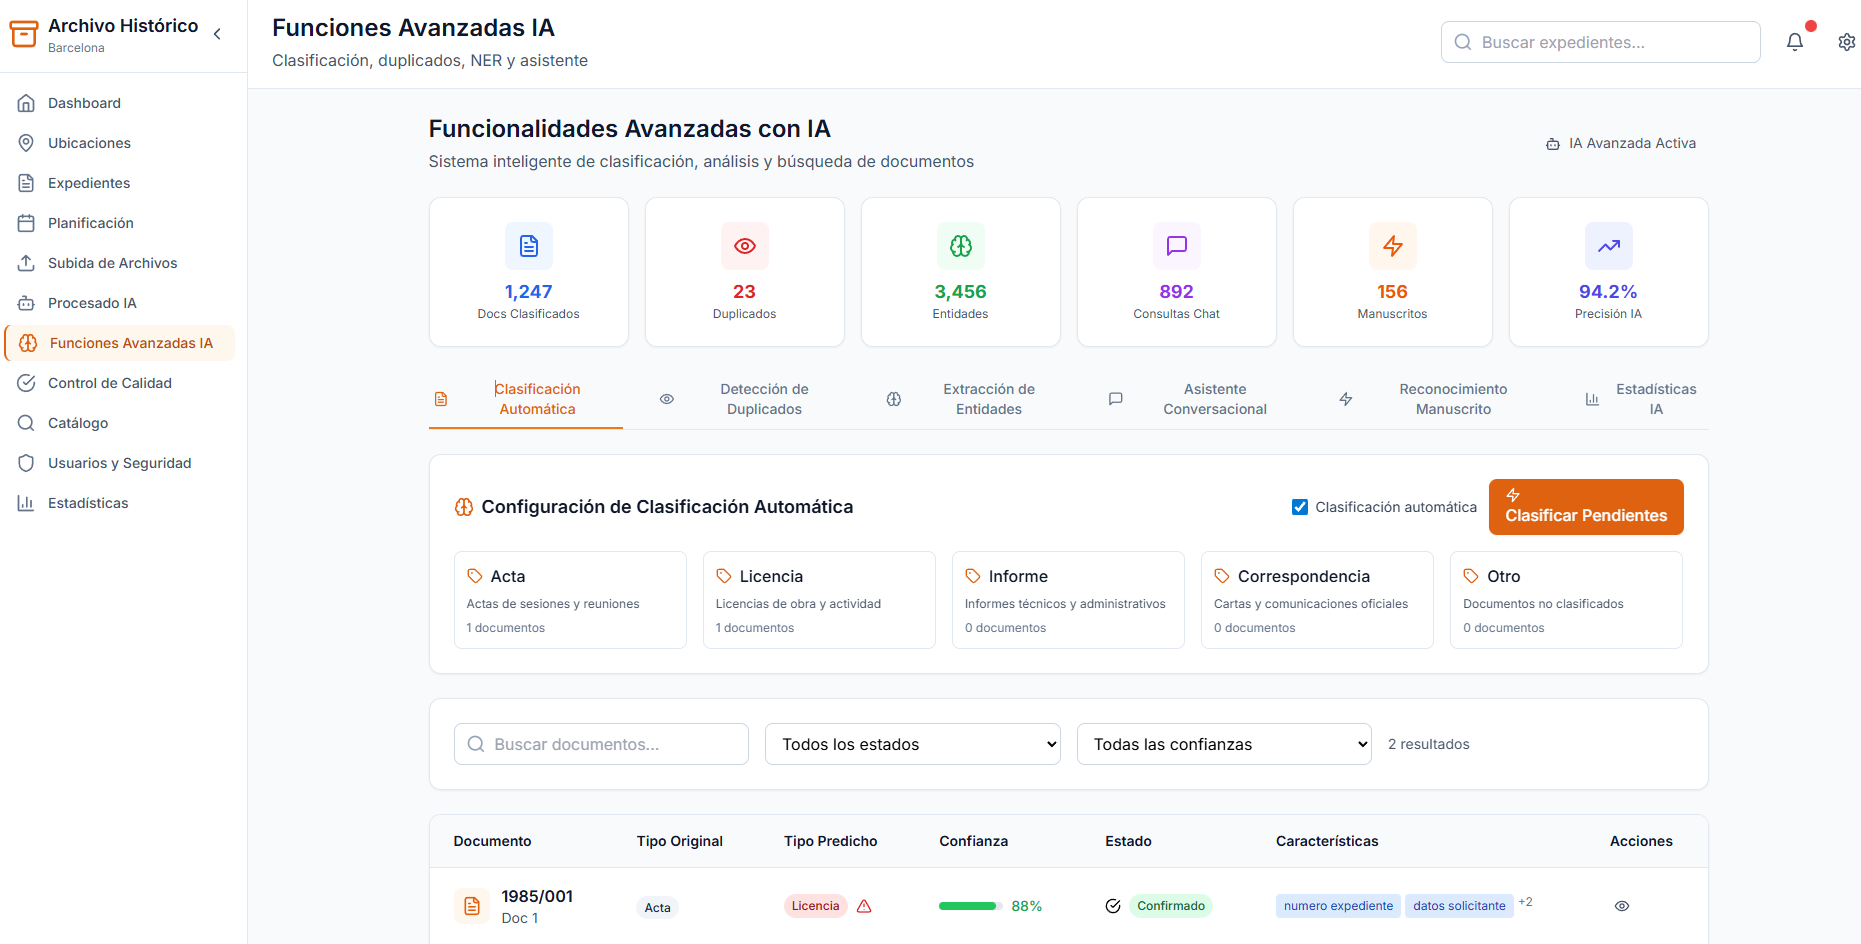Click the Manuscritos lightning bolt icon

(x=1392, y=246)
